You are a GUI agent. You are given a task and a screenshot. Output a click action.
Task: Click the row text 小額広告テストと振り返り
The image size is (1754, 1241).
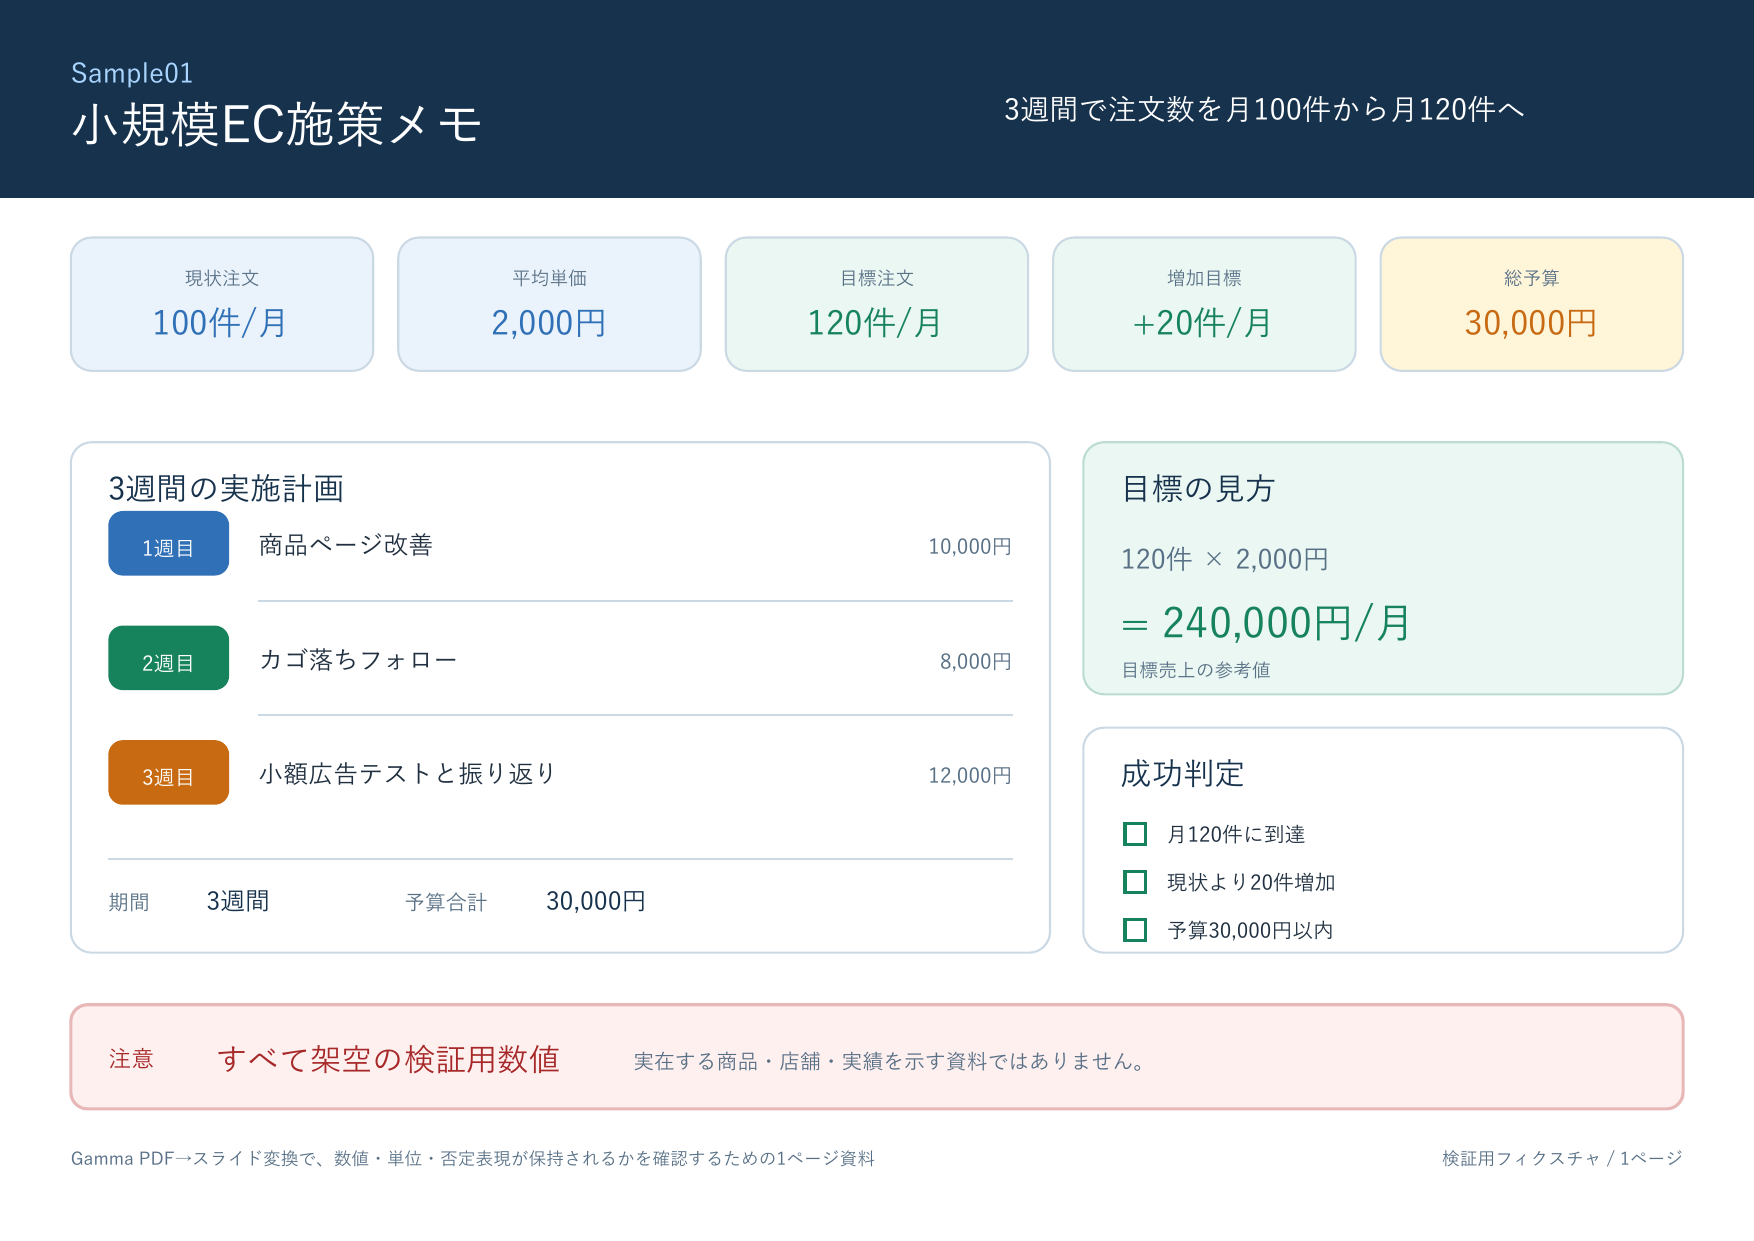click(407, 774)
